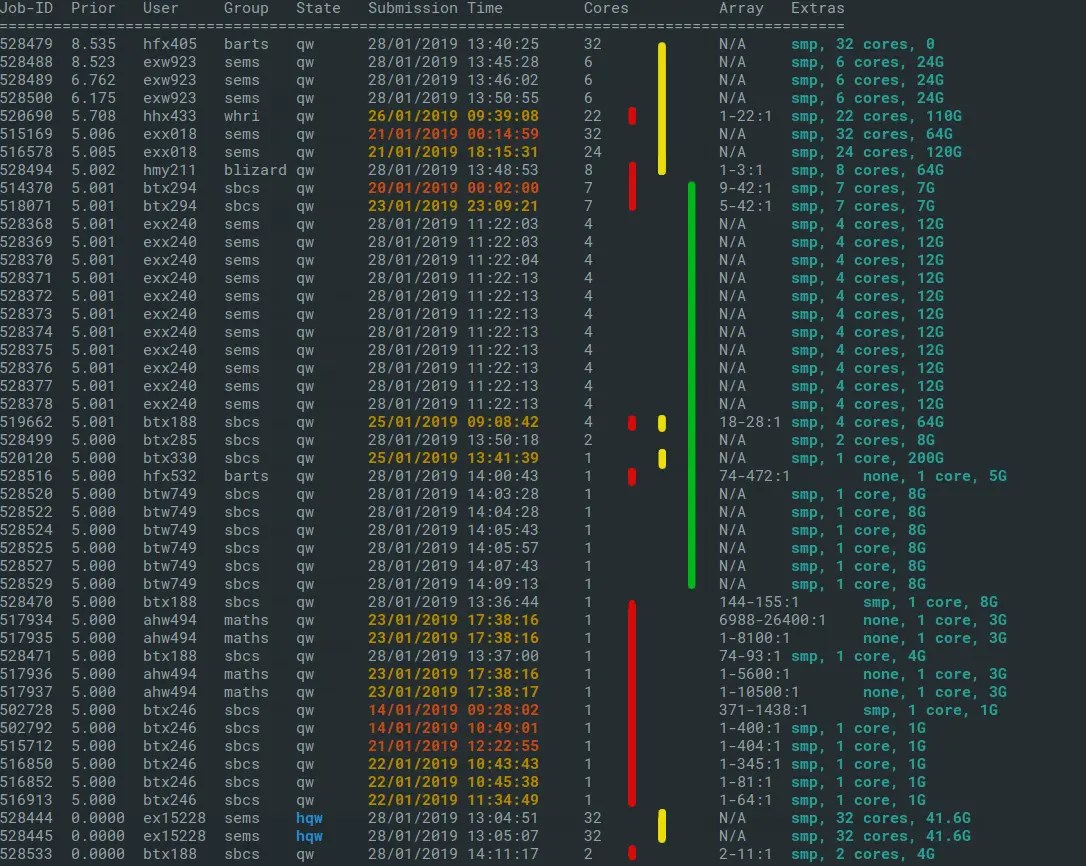Click job ID 519662
This screenshot has width=1086, height=866.
pos(26,423)
